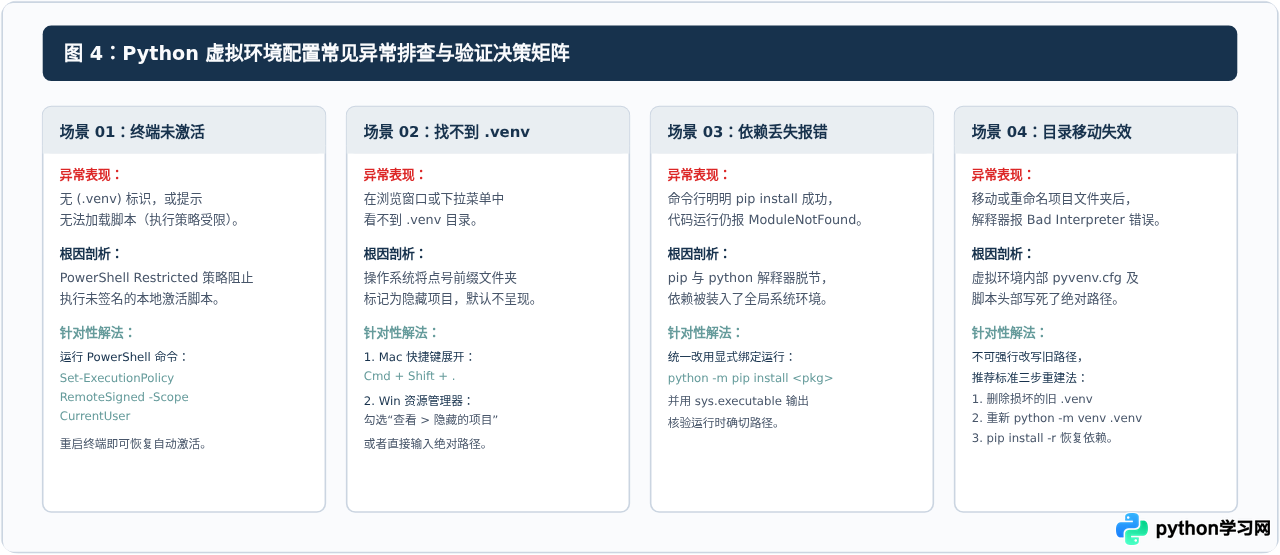Click '执行未签名的本地激活脚本。' line

point(140,298)
